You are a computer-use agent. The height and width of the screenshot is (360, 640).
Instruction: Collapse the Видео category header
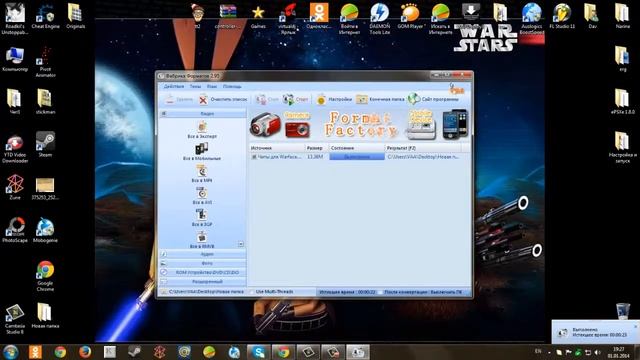(x=203, y=113)
